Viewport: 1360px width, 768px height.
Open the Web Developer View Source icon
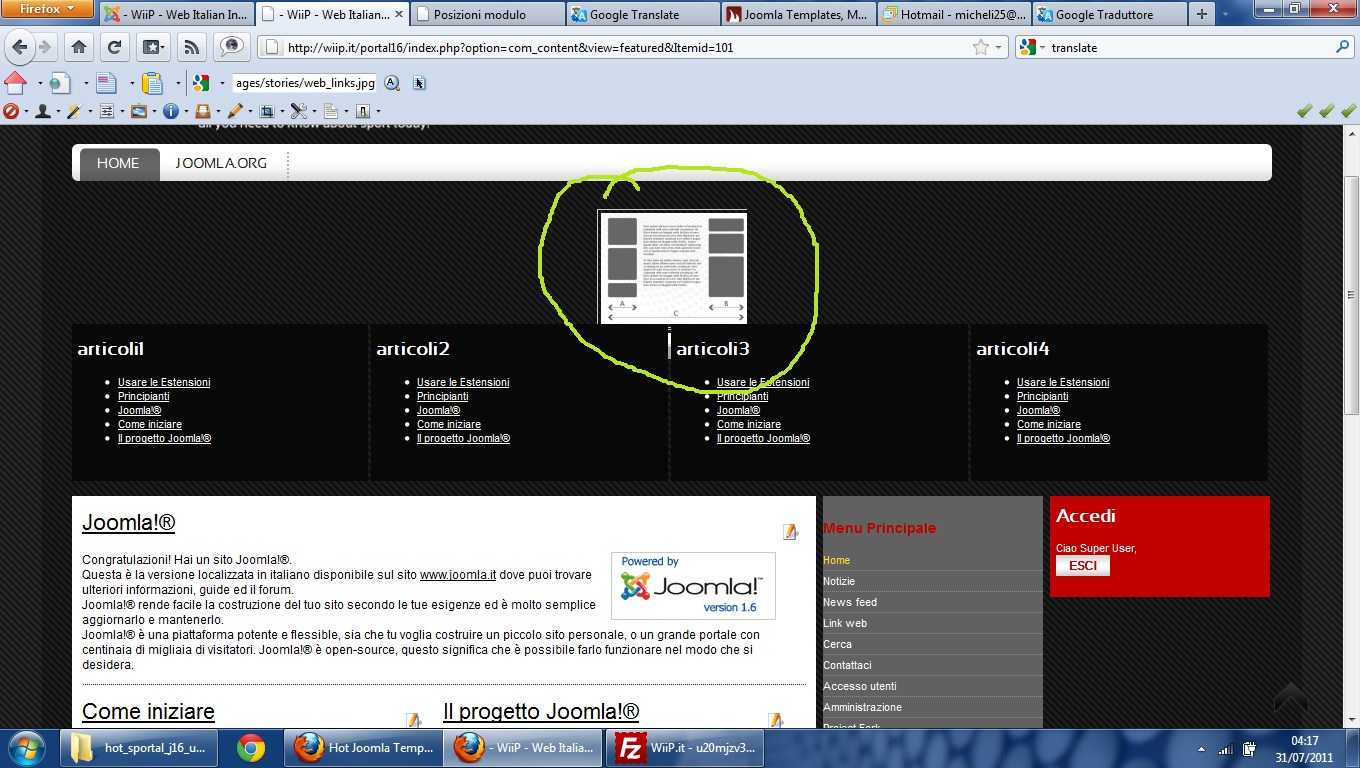pos(330,111)
